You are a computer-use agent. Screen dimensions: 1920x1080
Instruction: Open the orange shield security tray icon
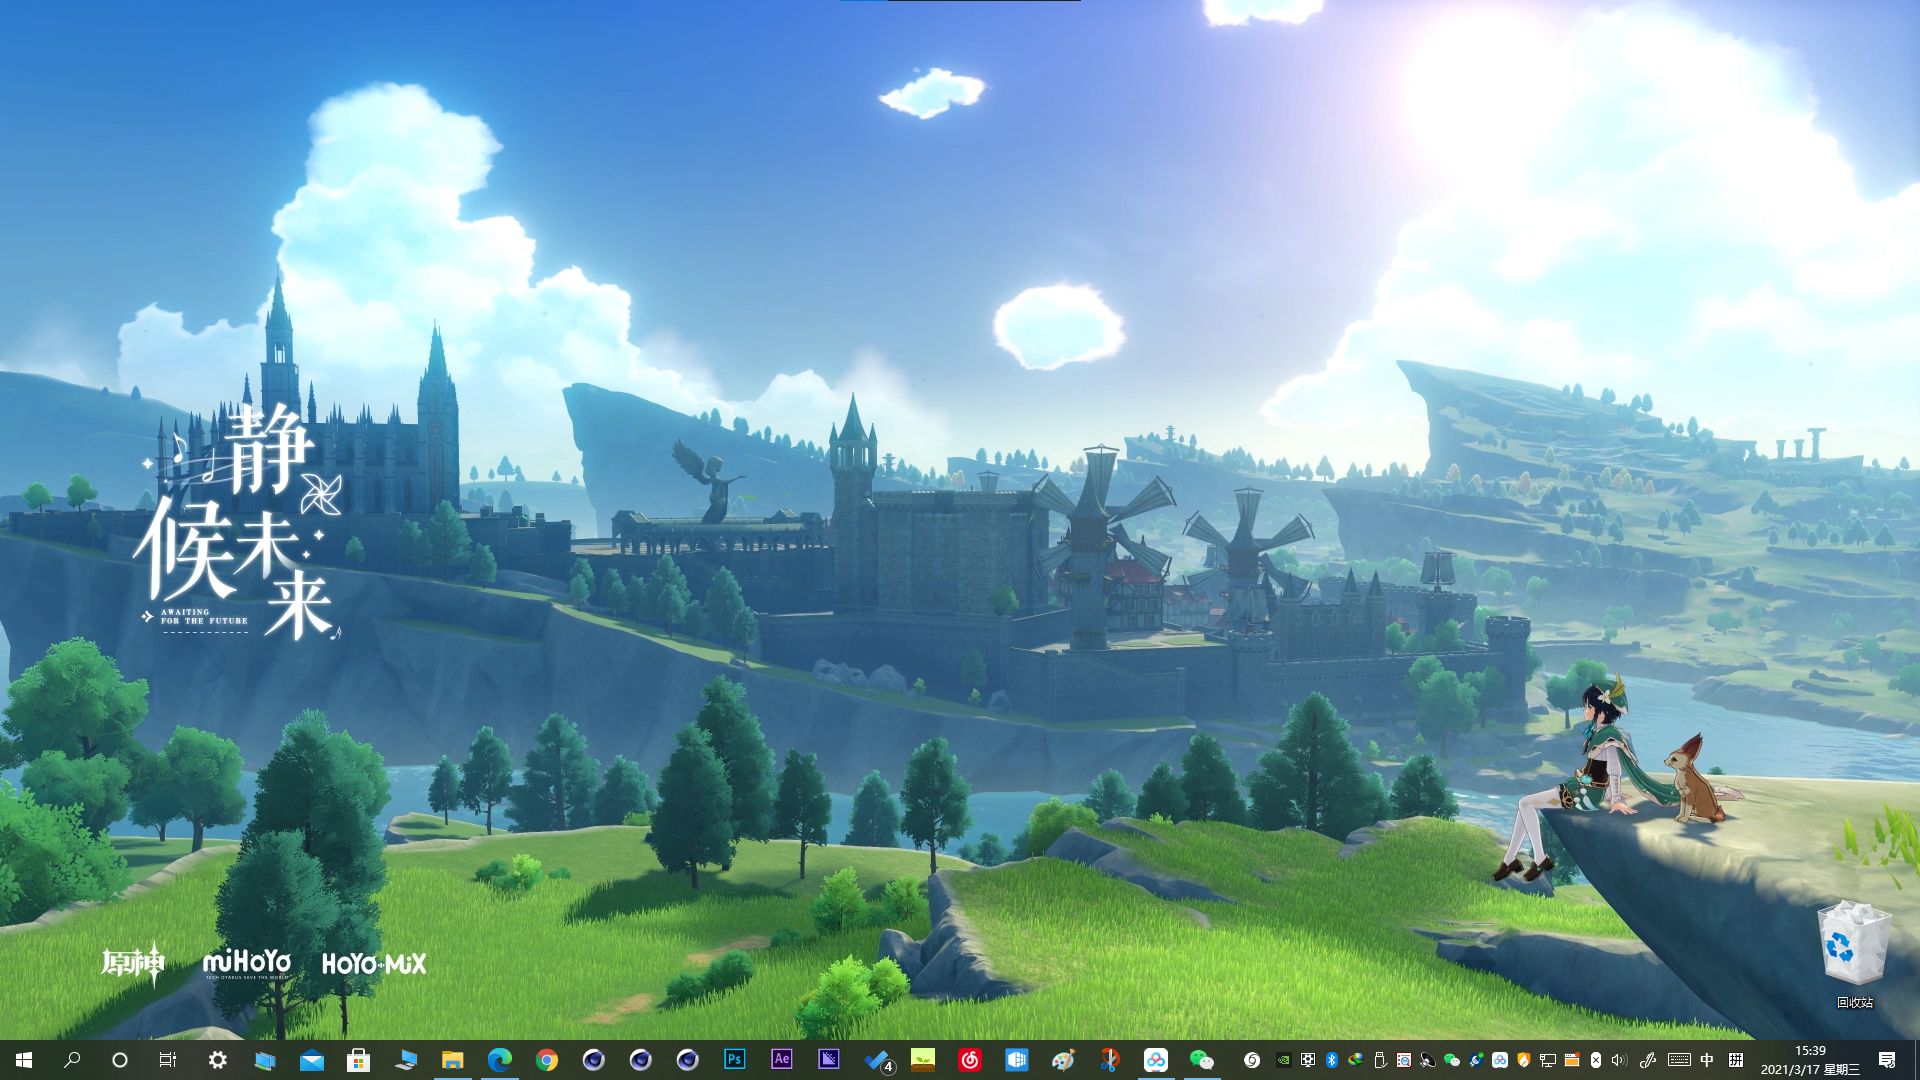pyautogui.click(x=1524, y=1060)
